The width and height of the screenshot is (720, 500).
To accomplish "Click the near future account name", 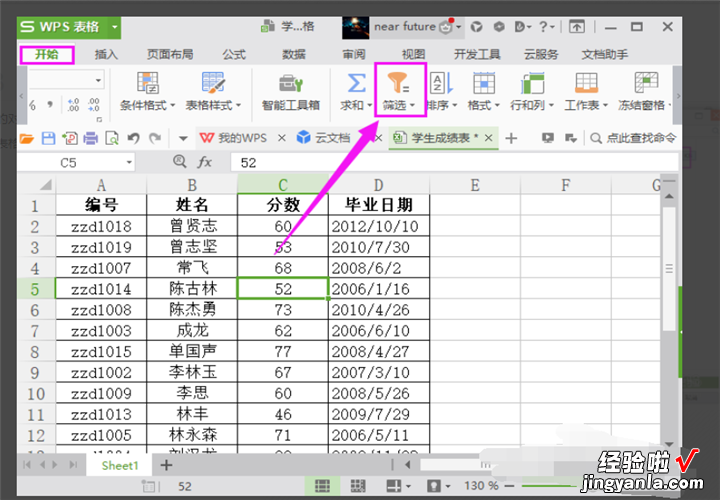I will pyautogui.click(x=405, y=27).
